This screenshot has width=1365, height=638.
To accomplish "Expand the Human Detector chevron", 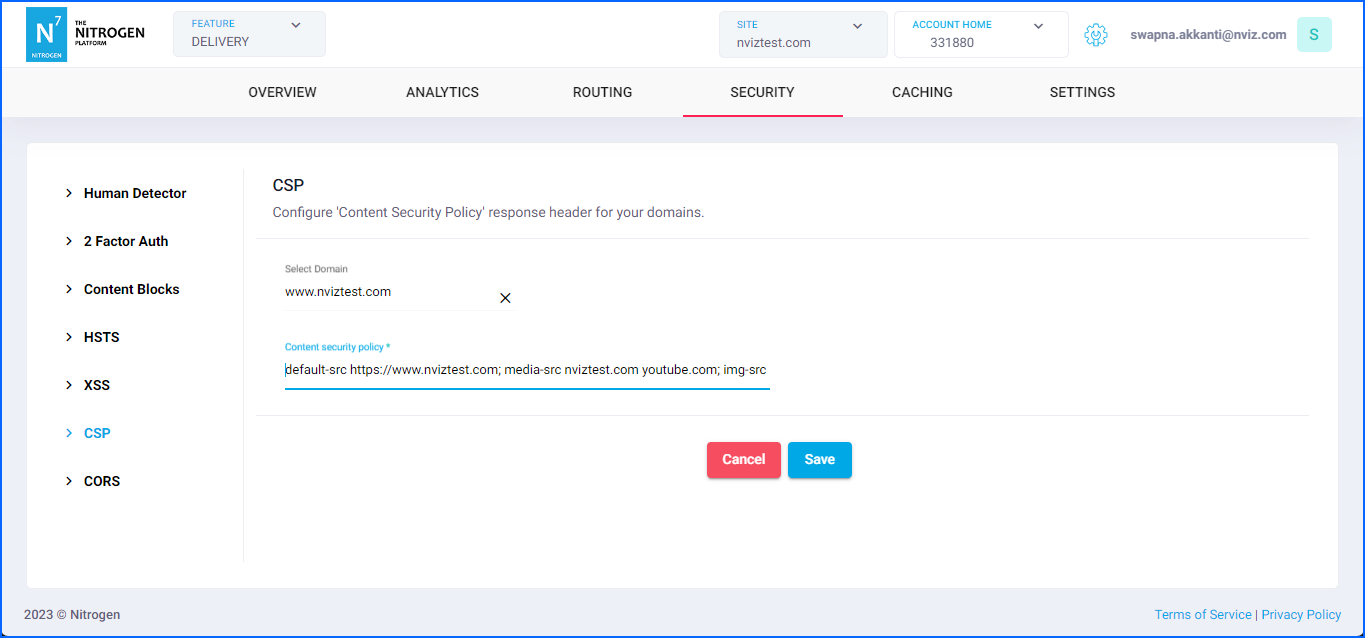I will (x=69, y=193).
